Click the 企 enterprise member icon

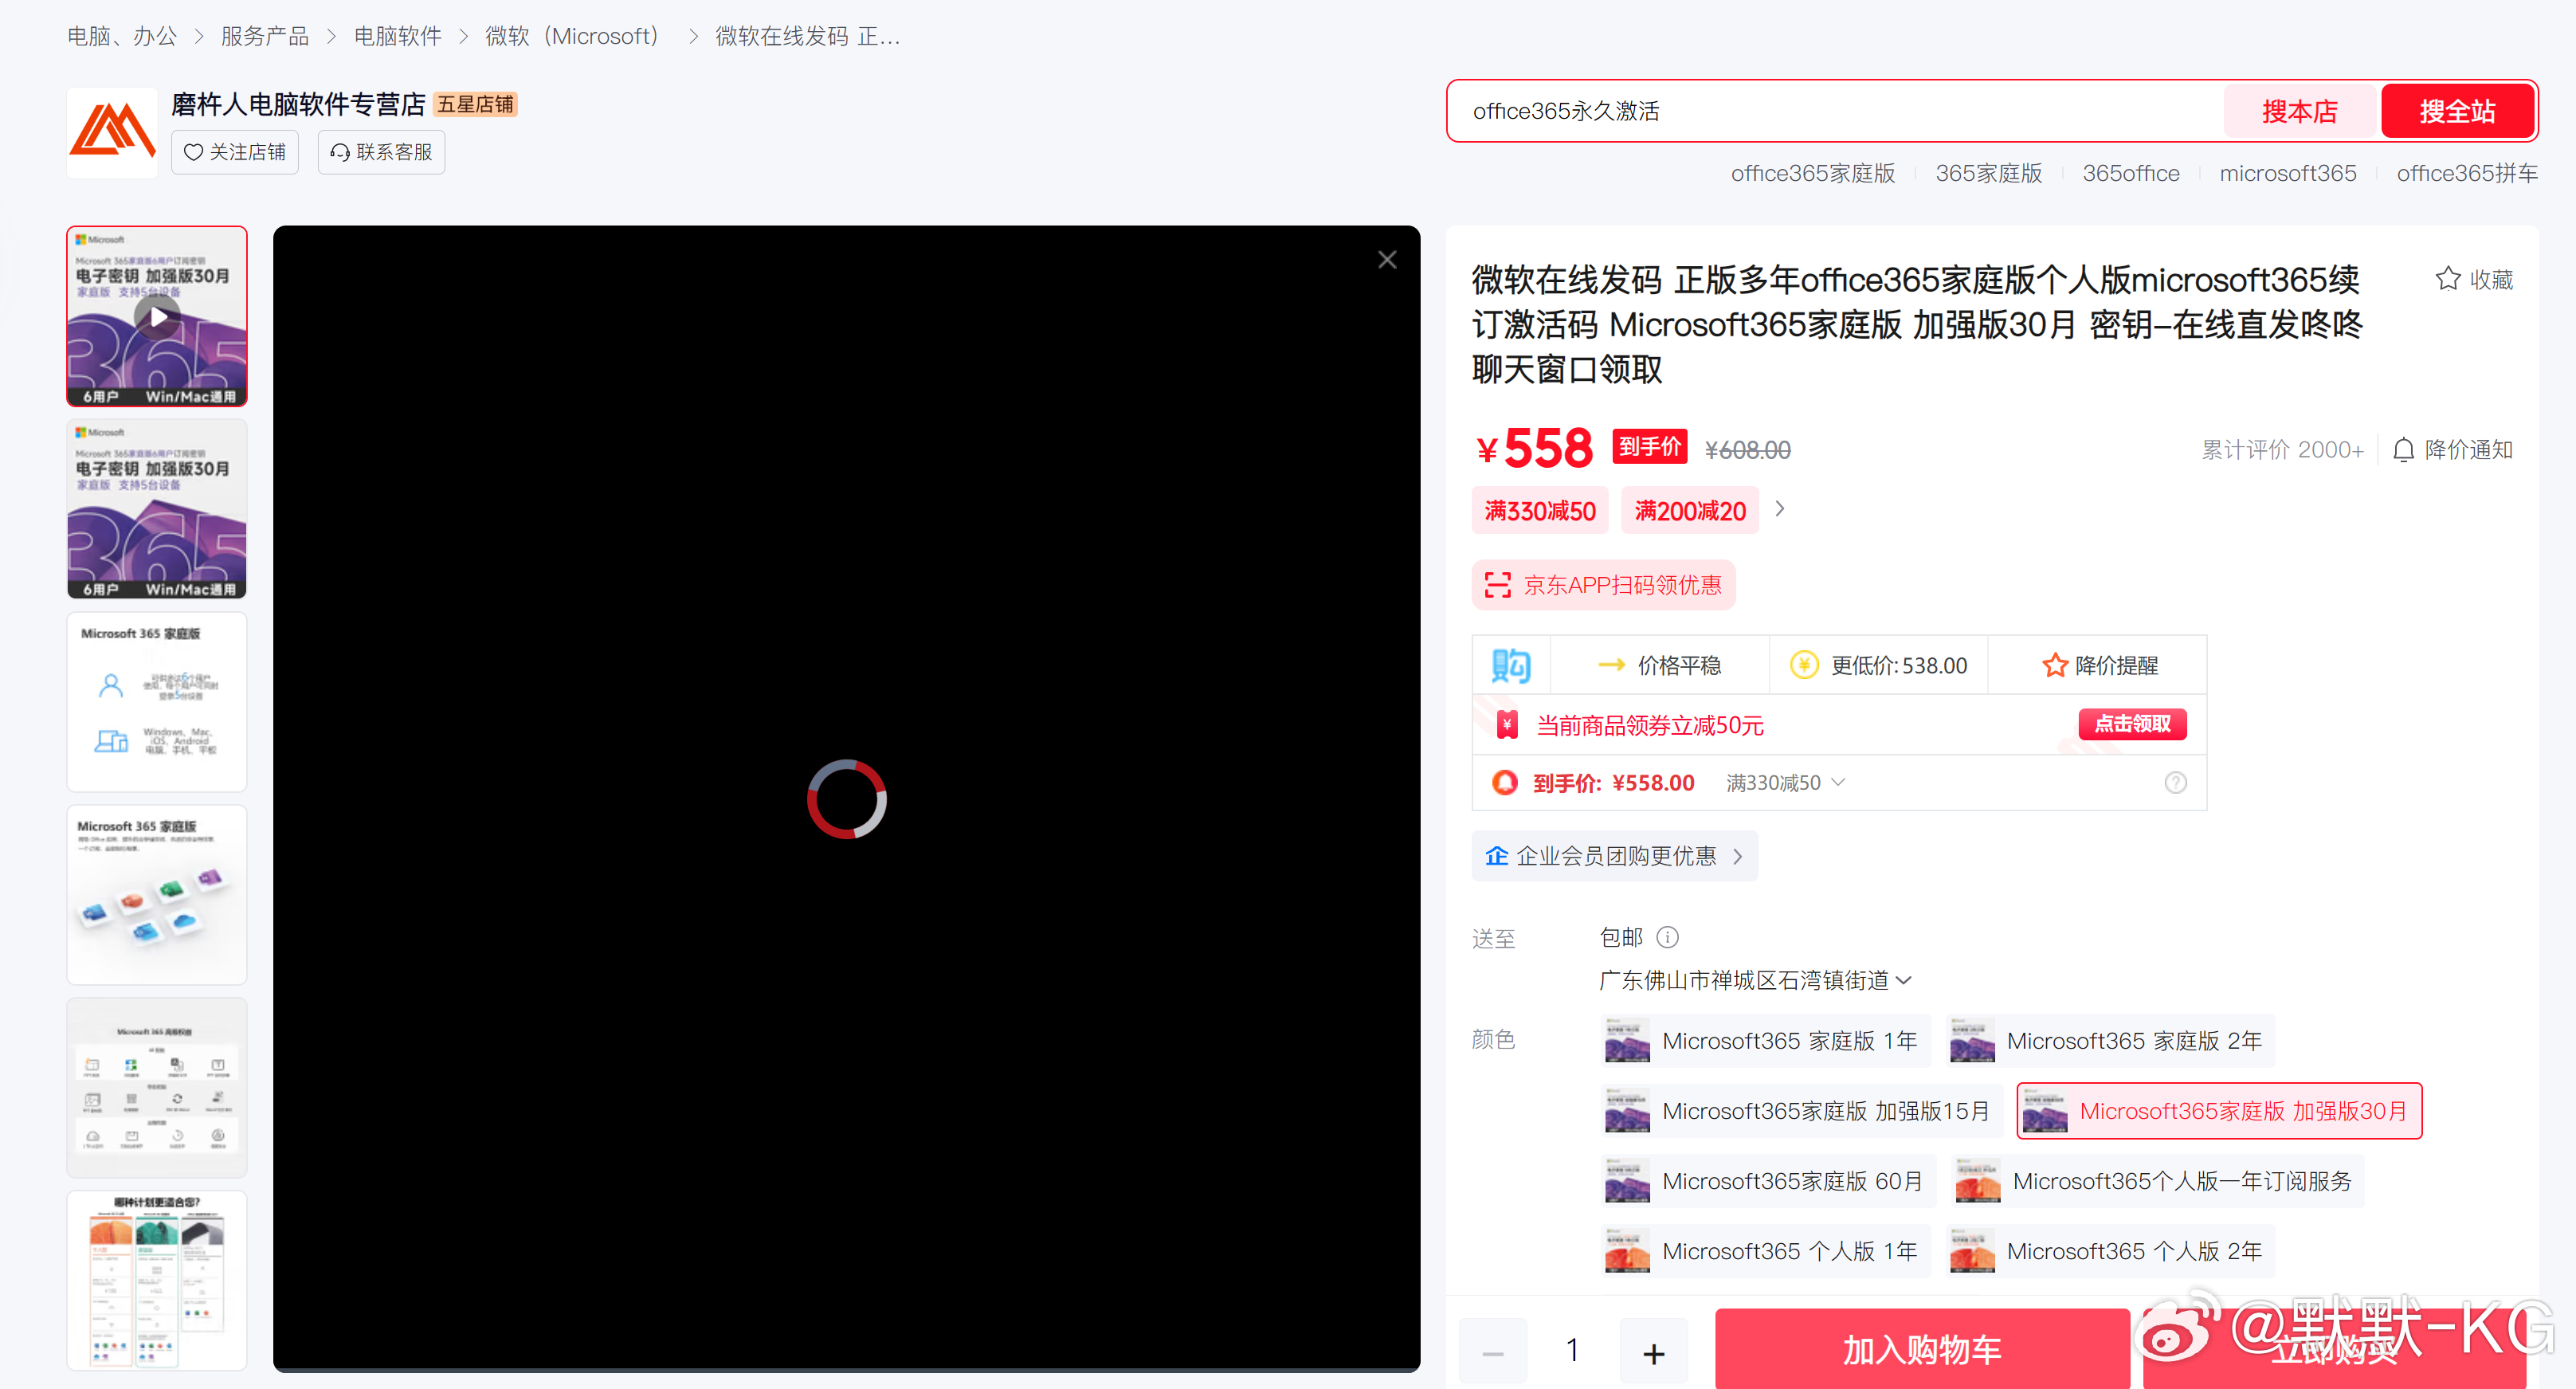1496,856
